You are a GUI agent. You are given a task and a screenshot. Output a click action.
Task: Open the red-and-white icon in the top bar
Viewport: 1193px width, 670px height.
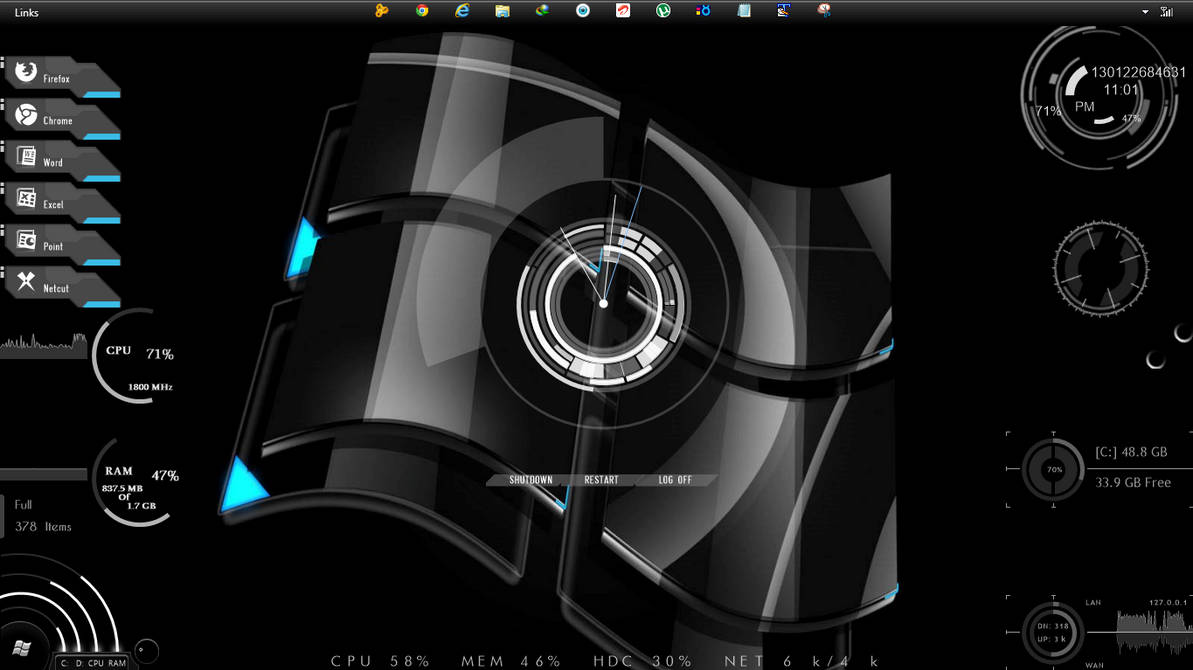coord(623,11)
